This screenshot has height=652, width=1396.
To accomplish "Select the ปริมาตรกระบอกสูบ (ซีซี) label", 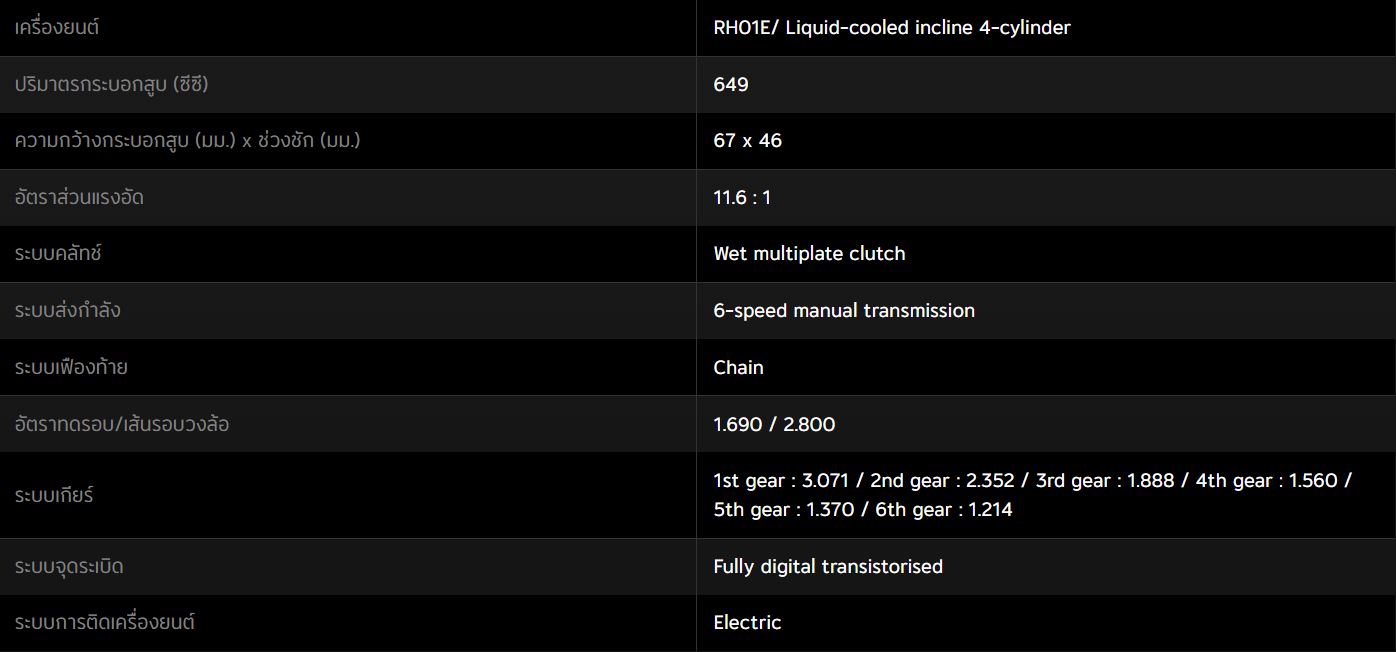I will [x=111, y=85].
